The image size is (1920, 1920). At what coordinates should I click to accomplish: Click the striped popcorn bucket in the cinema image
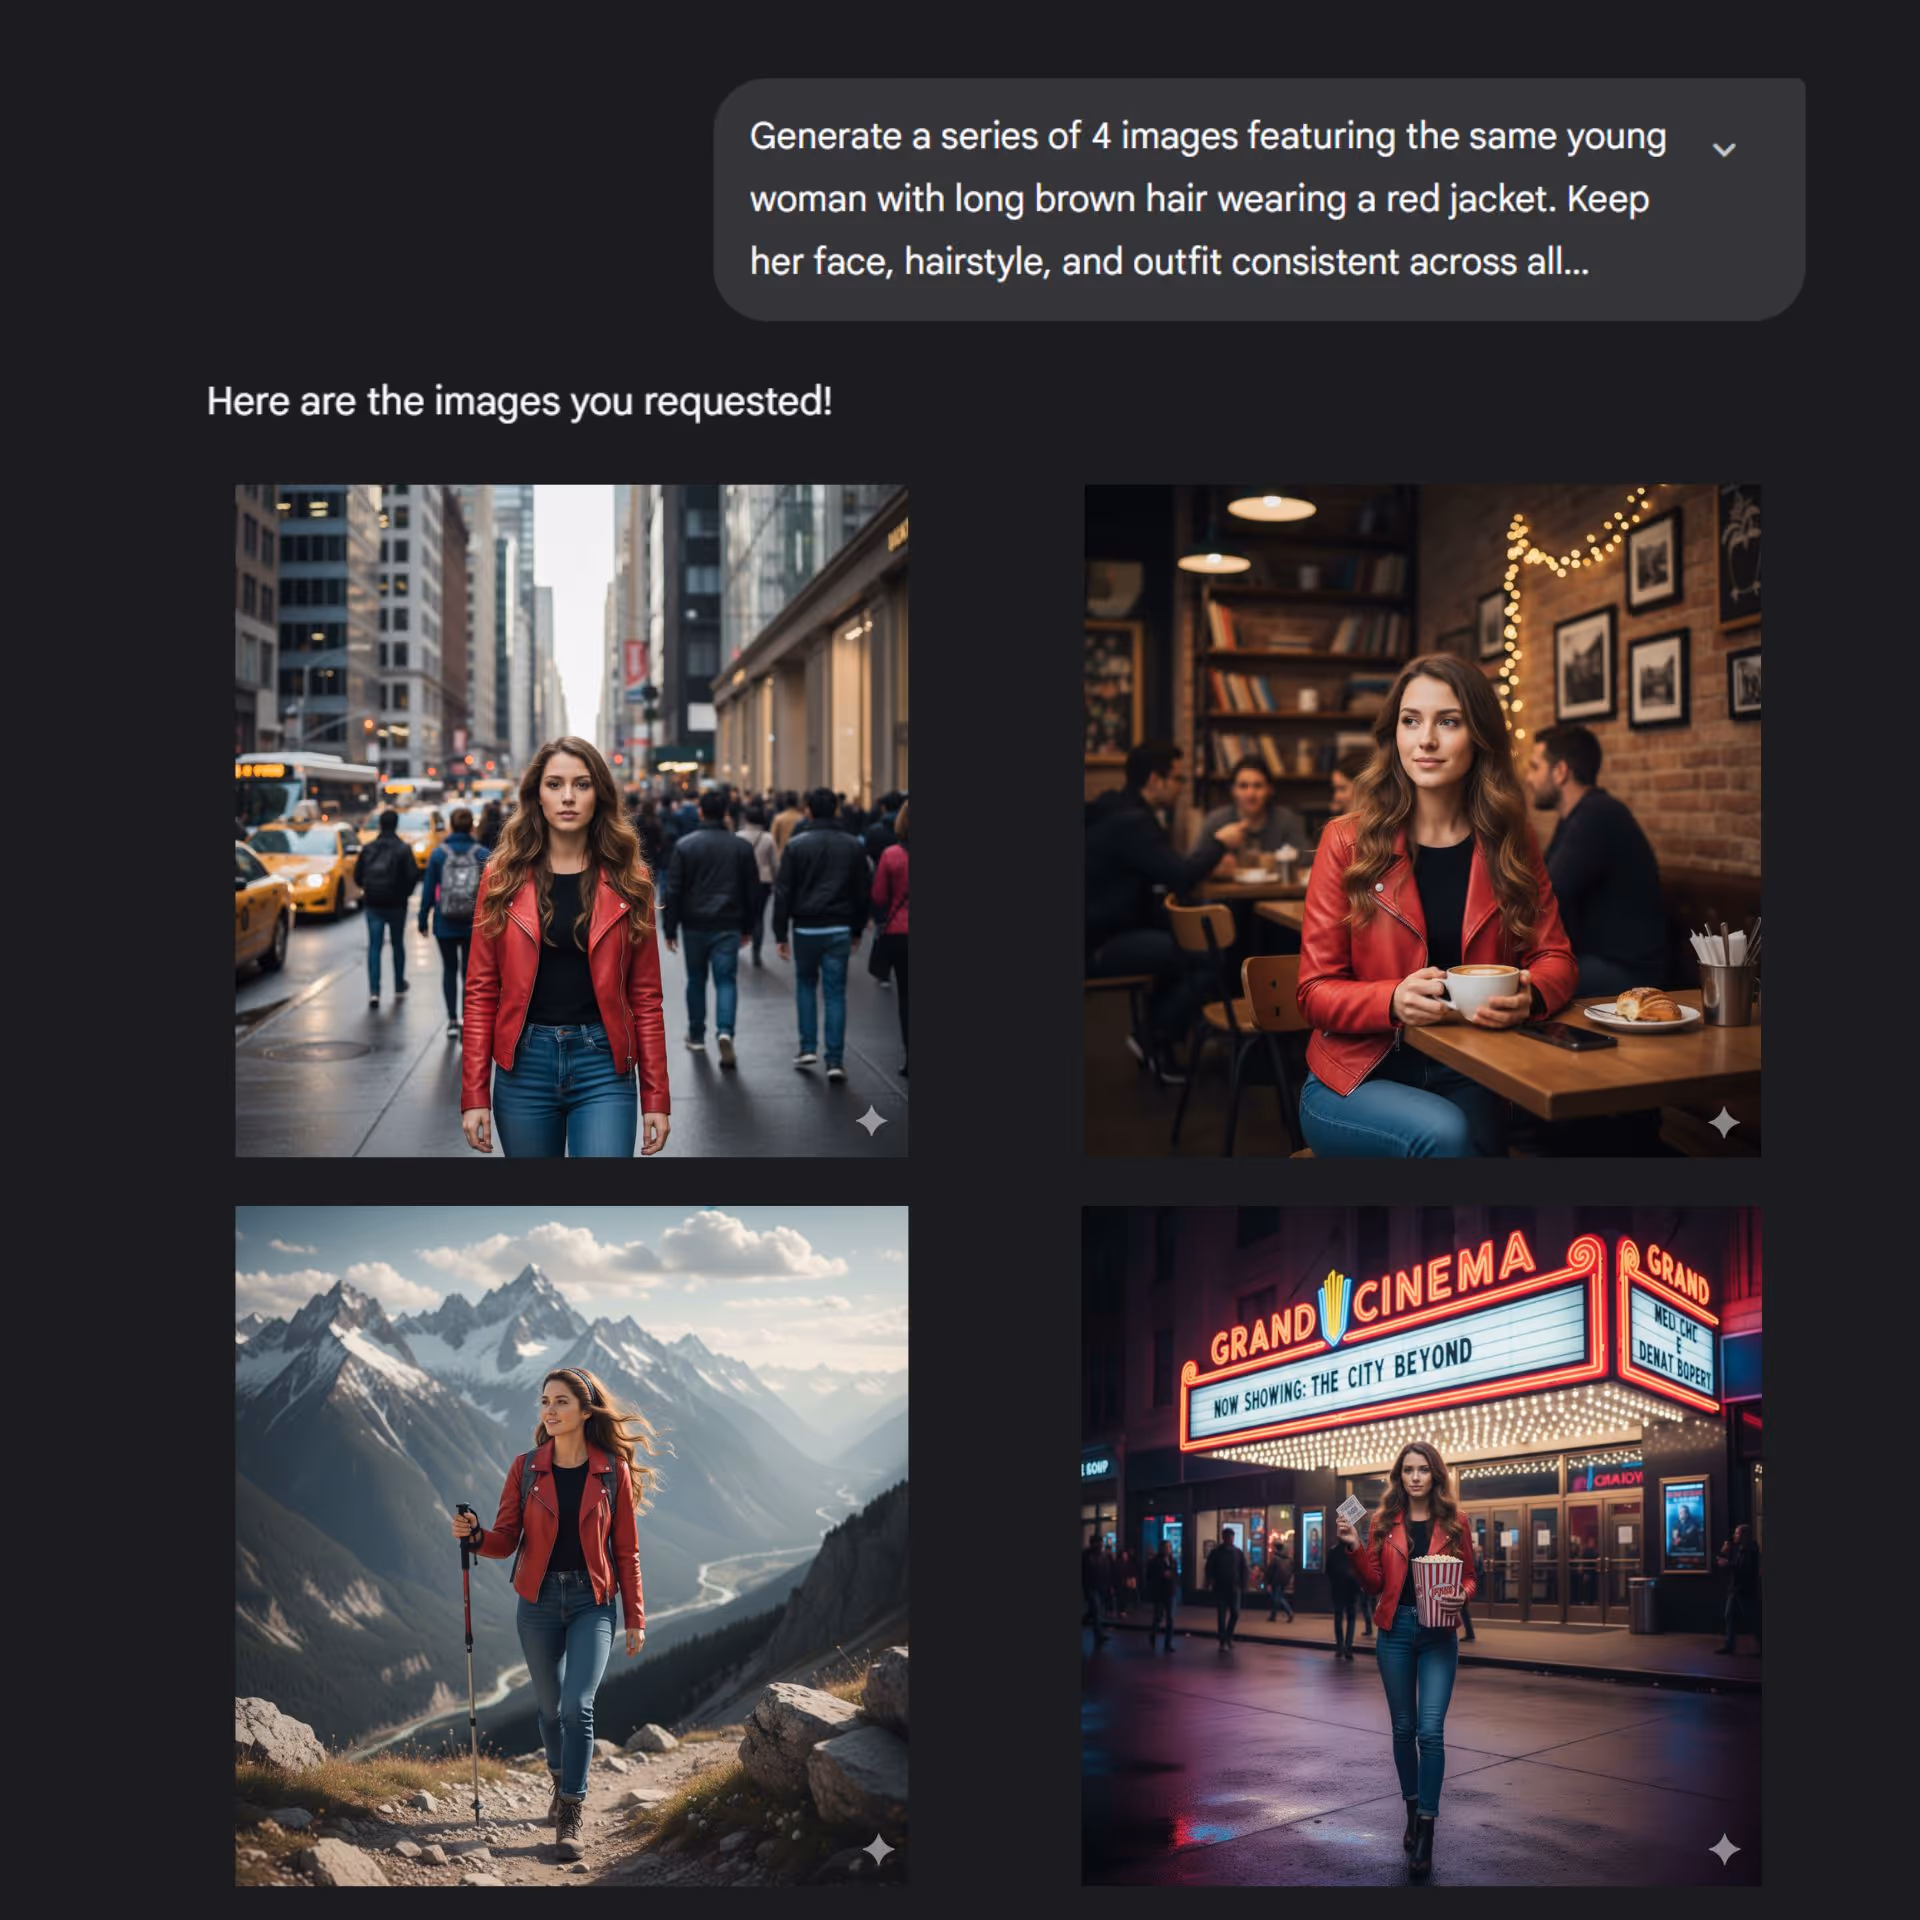[x=1436, y=1588]
